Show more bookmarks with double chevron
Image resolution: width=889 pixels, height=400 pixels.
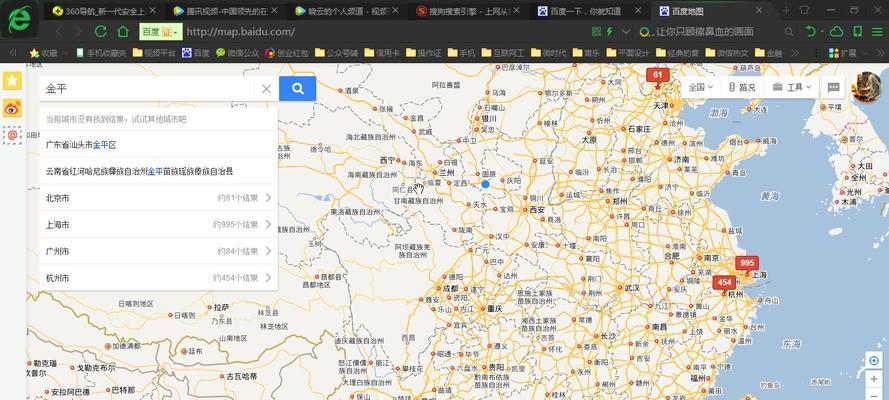(795, 53)
